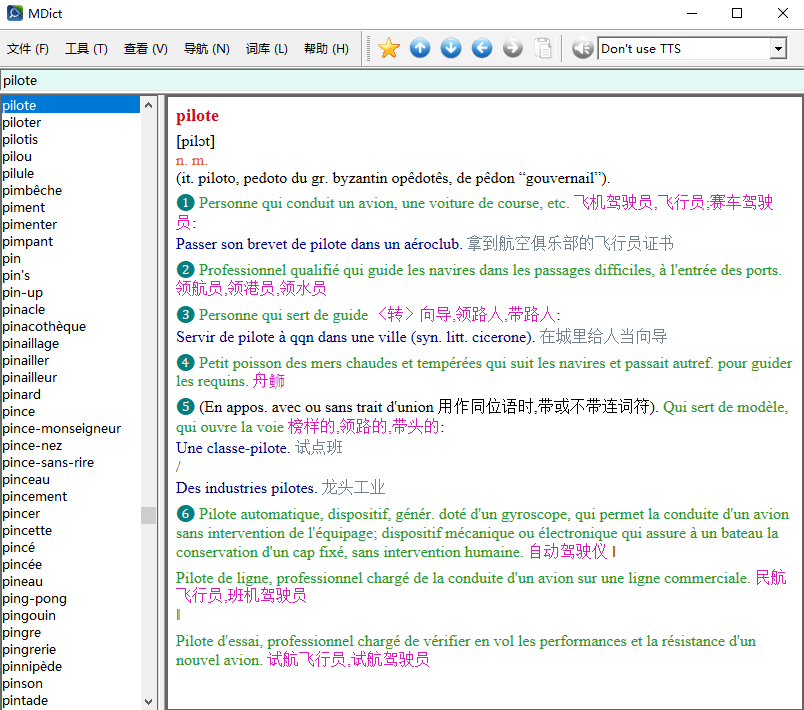Viewport: 804px width, 710px height.
Task: Go back with the blue left arrow
Action: tap(482, 48)
